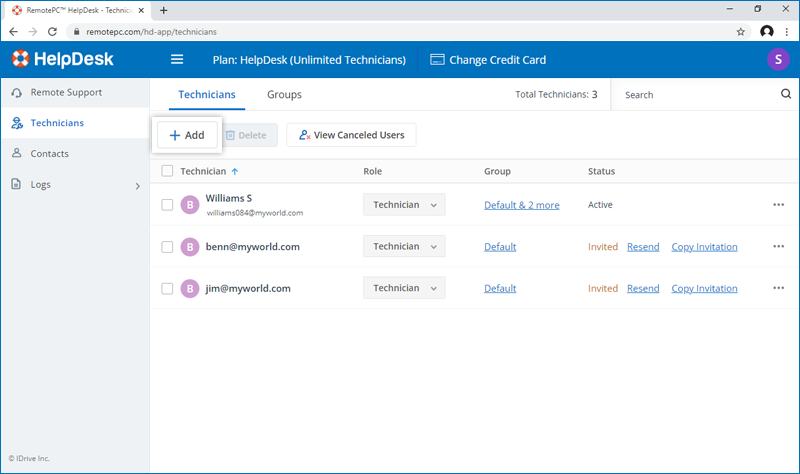Check the benn@myworld.com row checkbox
Viewport: 800px width, 474px height.
(167, 247)
